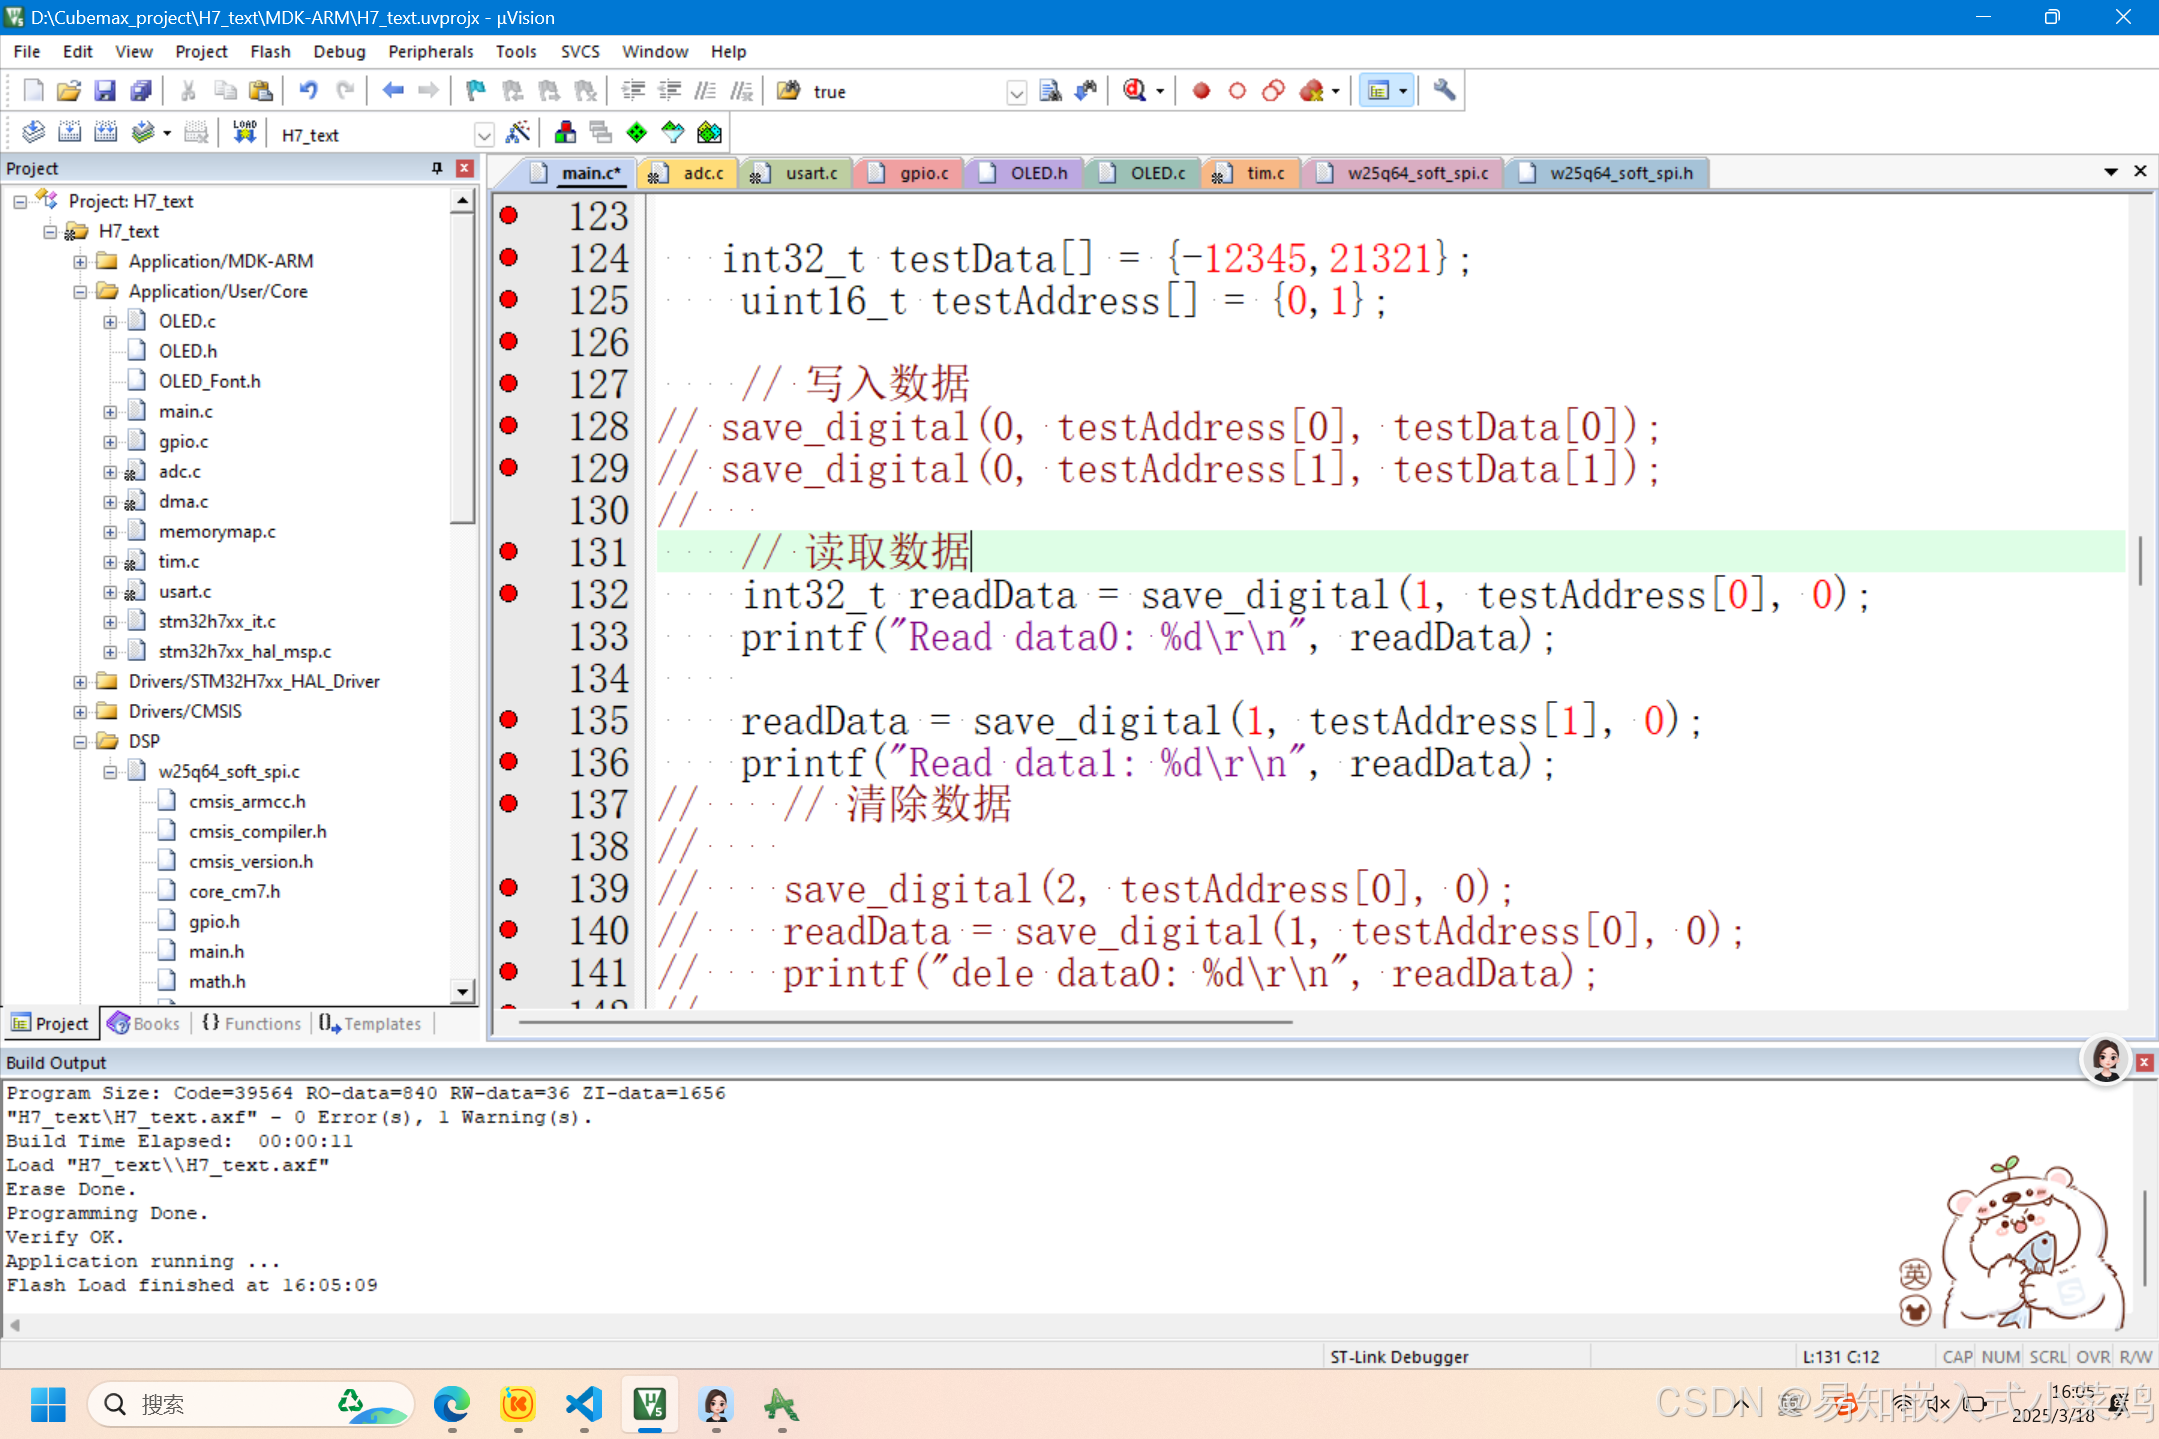Click the Save All toolbar icon
Screen dimensions: 2159x1439
(x=141, y=91)
